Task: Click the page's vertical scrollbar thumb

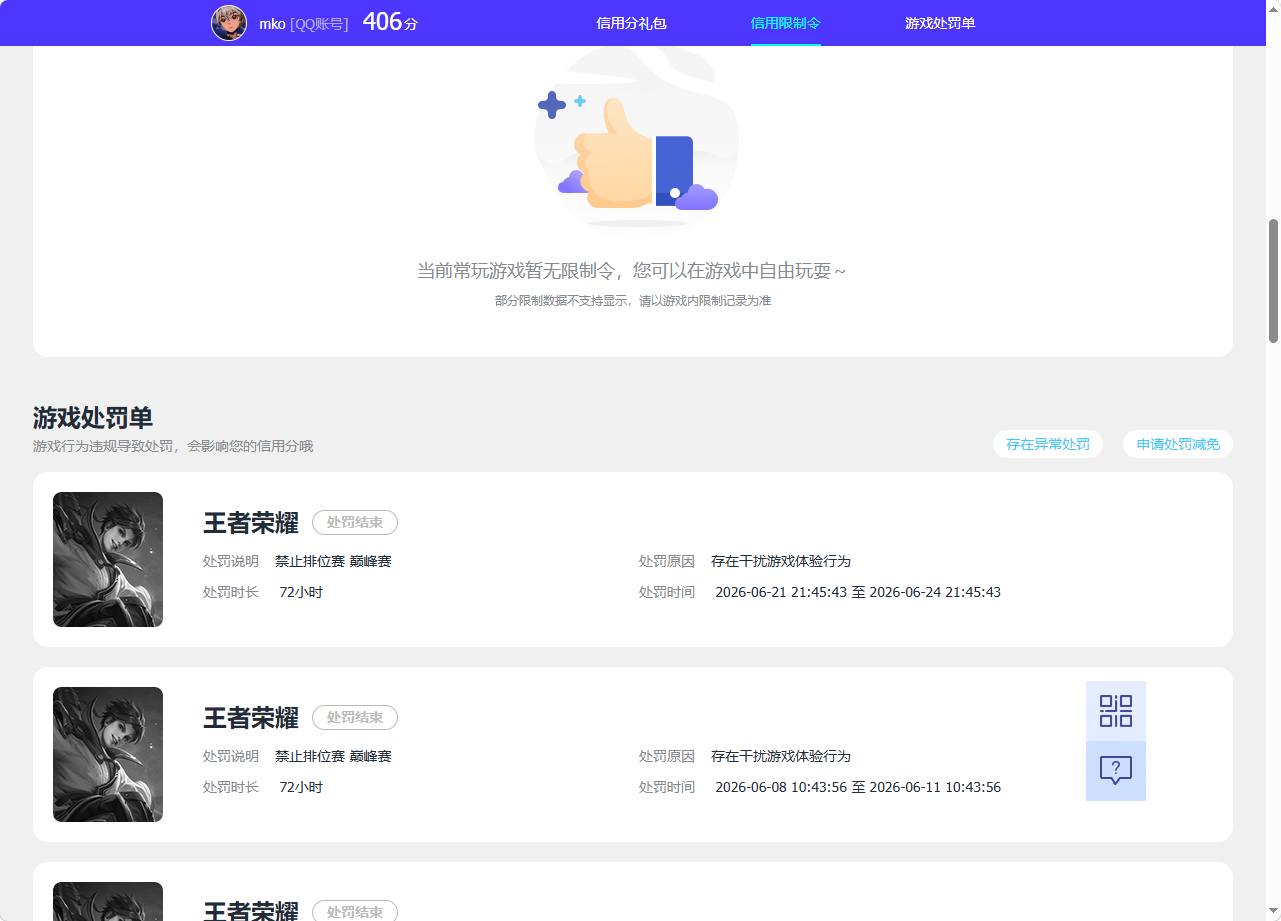Action: tap(1274, 281)
